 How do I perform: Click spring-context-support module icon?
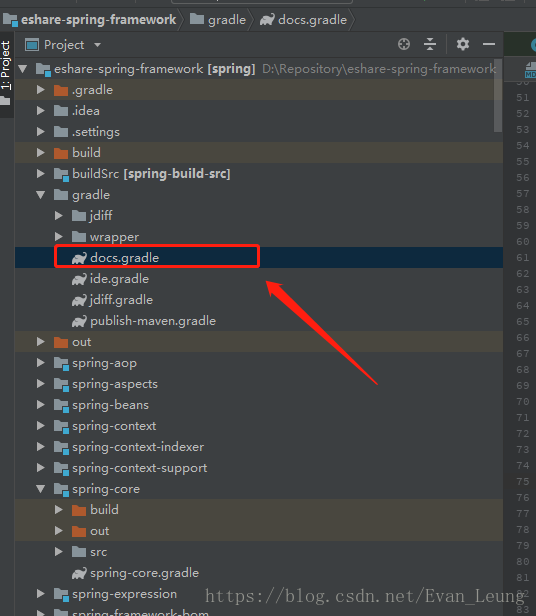(61, 468)
